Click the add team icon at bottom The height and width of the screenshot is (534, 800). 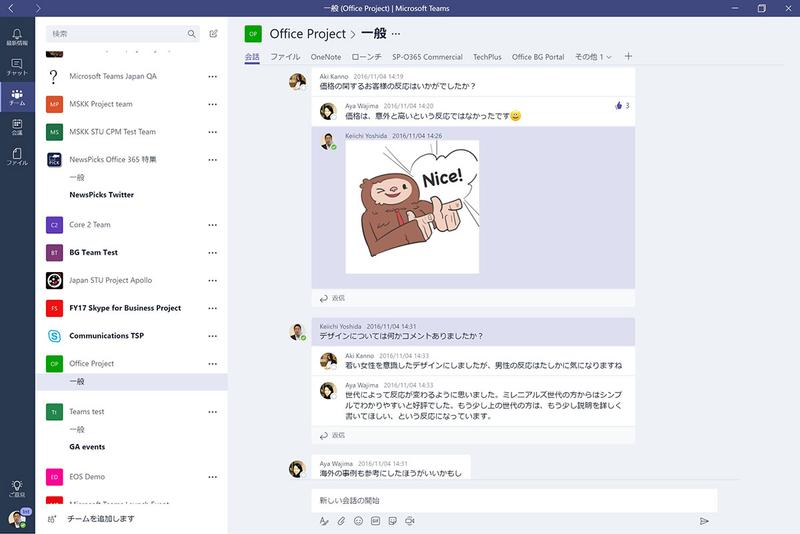pyautogui.click(x=52, y=519)
